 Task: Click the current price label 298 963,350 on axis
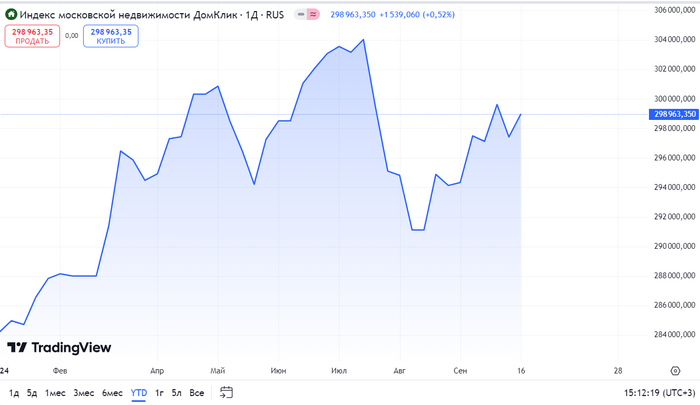point(674,114)
